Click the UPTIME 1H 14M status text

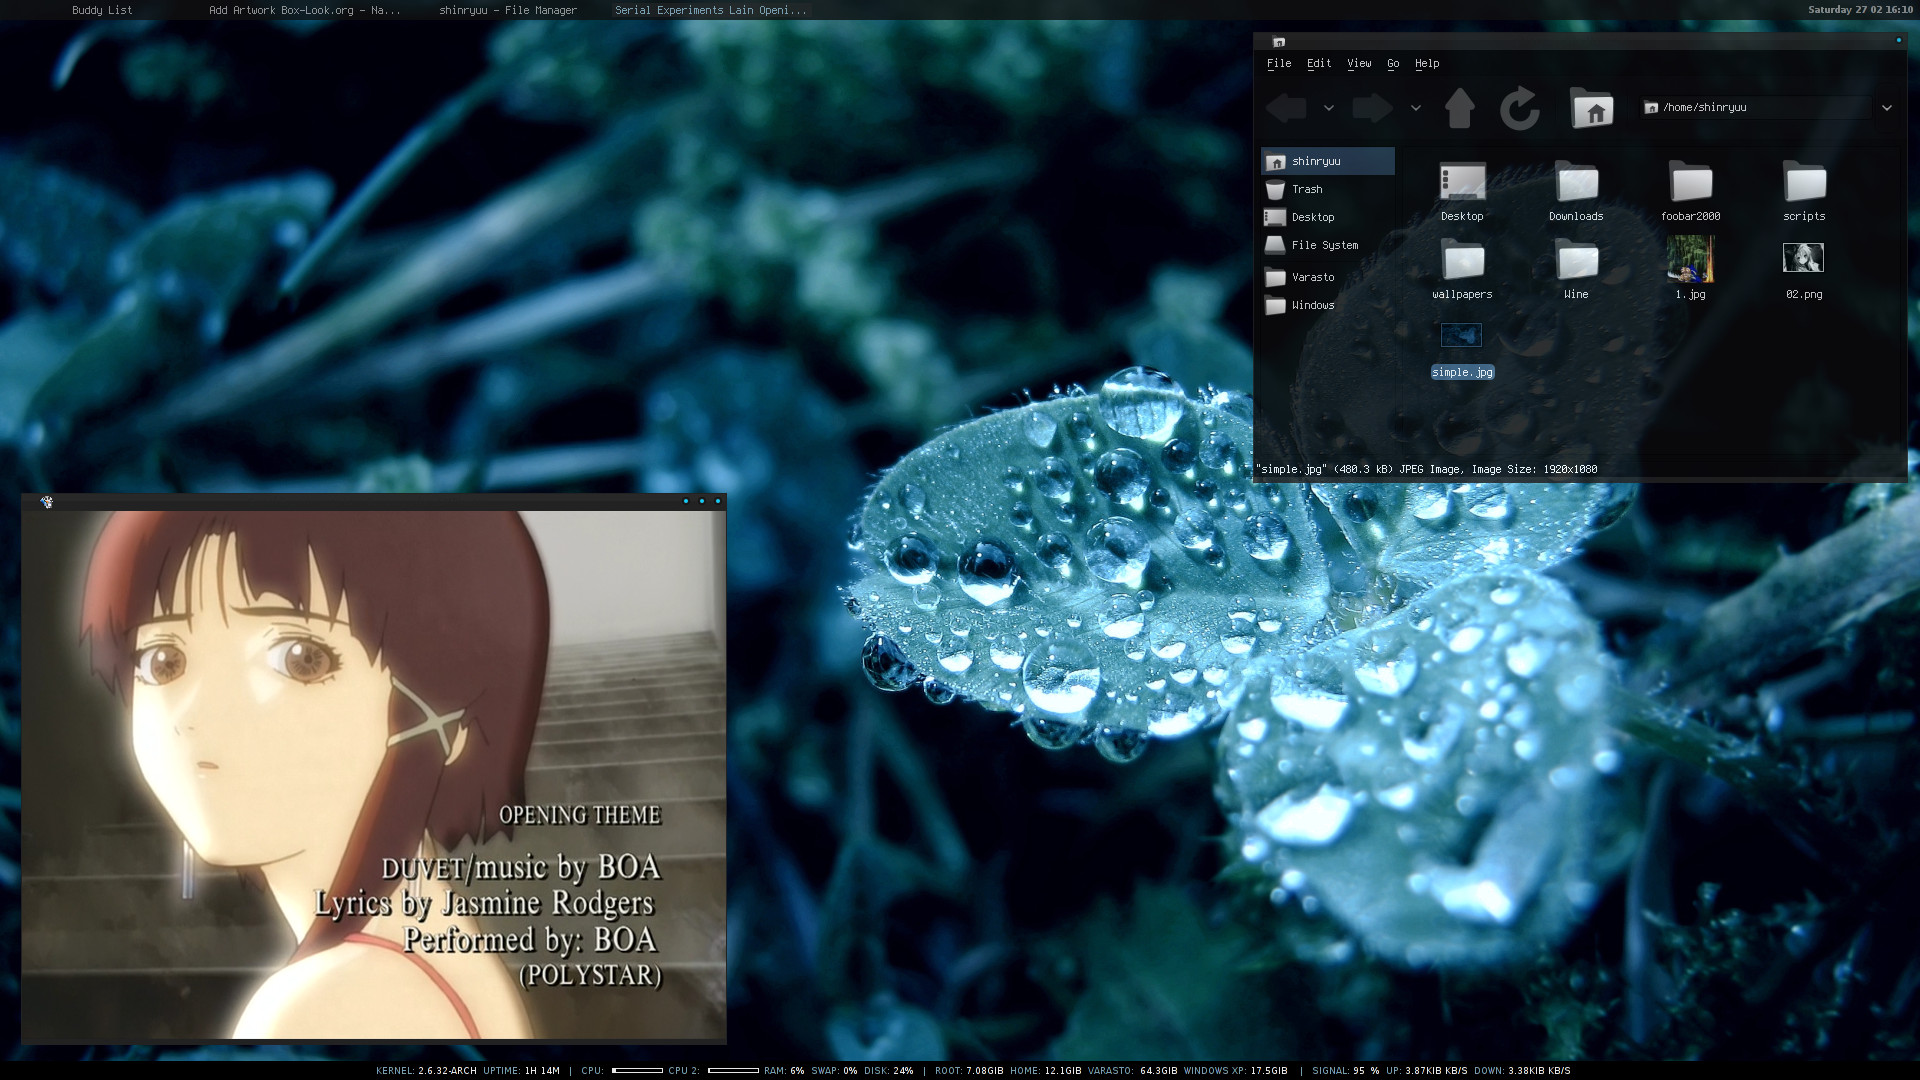tap(521, 1071)
